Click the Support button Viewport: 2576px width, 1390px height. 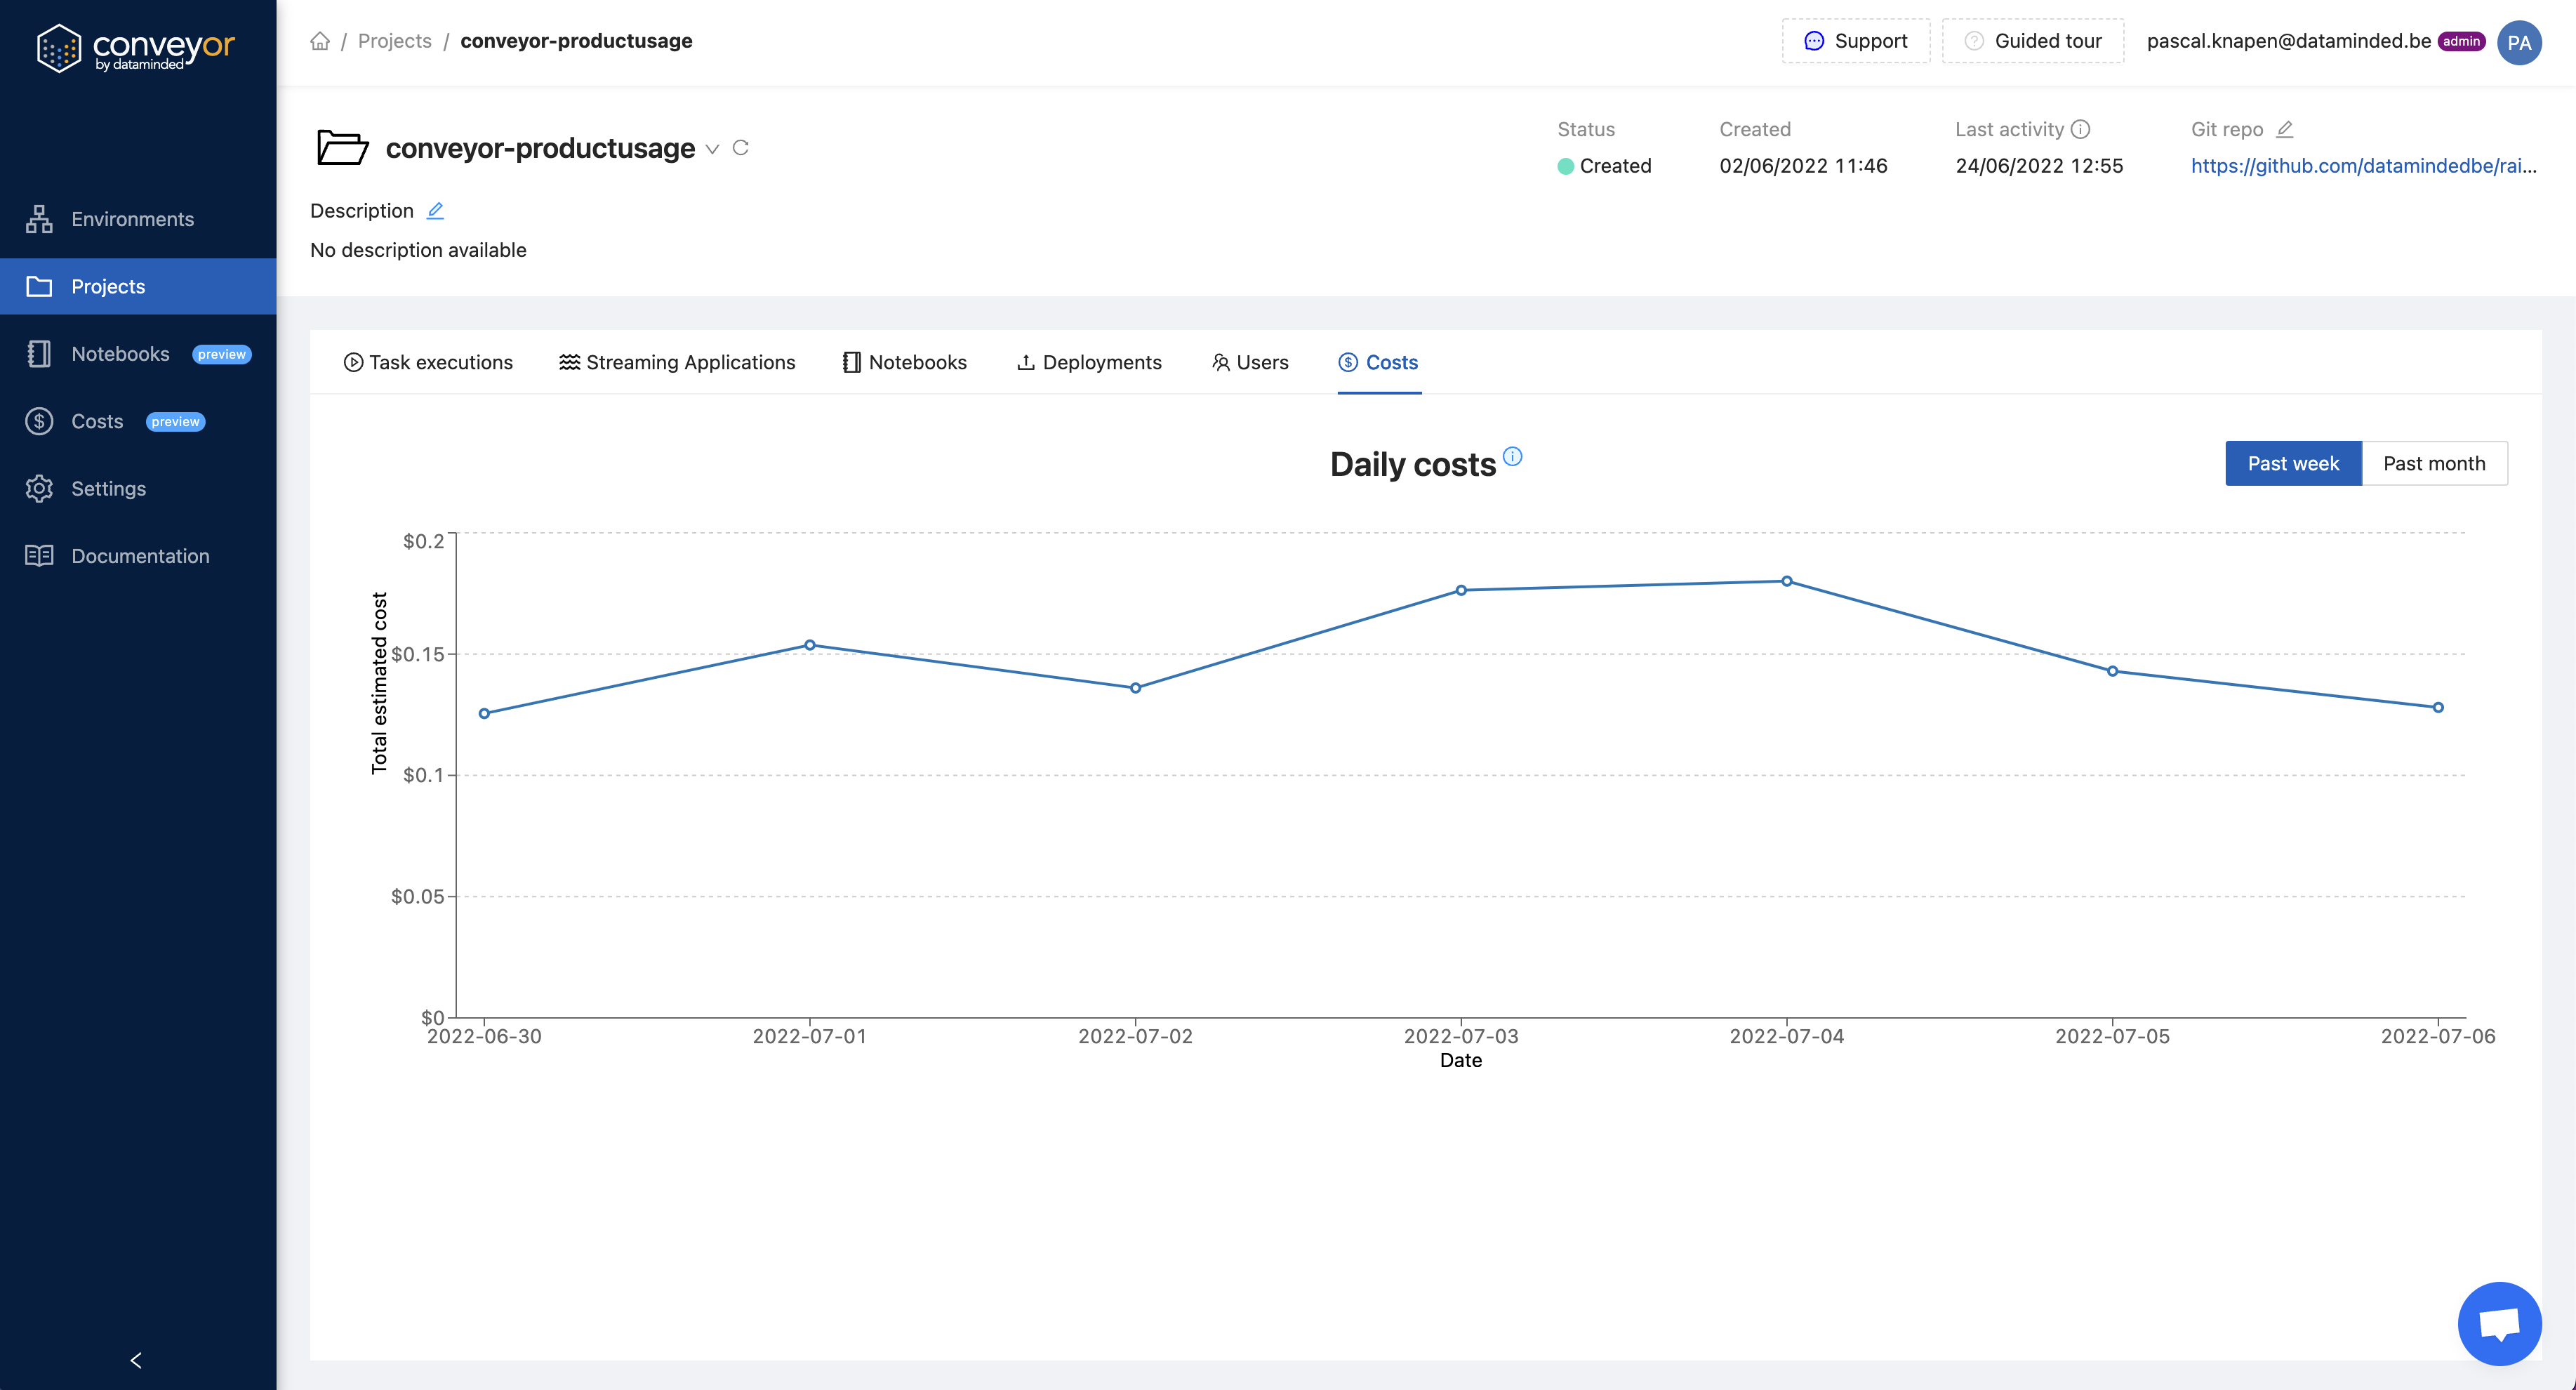click(1855, 41)
